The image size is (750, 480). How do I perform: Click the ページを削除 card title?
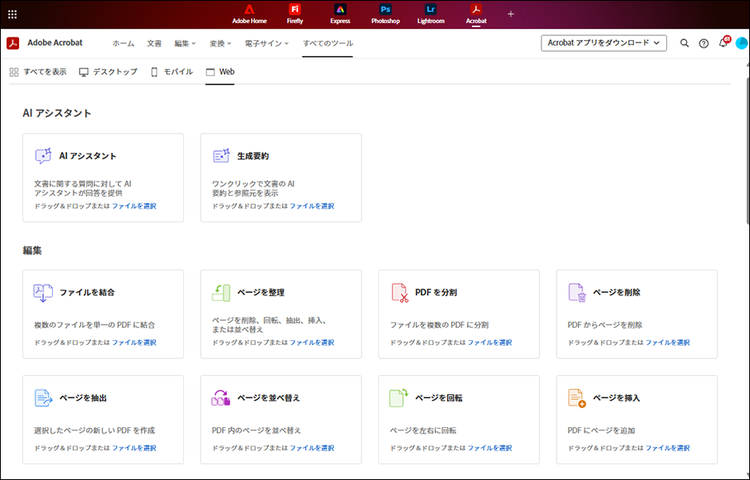click(617, 293)
